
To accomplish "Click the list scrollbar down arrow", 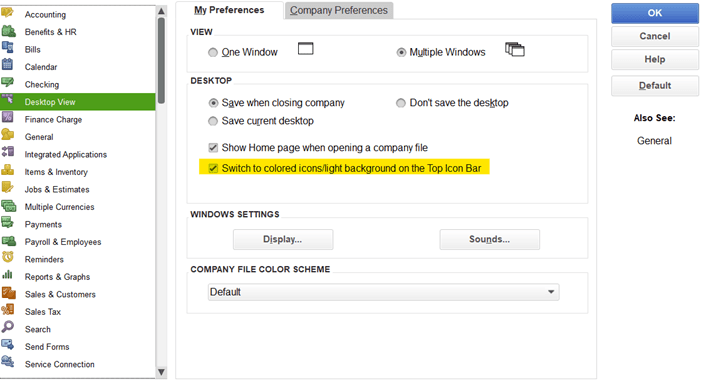I will click(161, 372).
